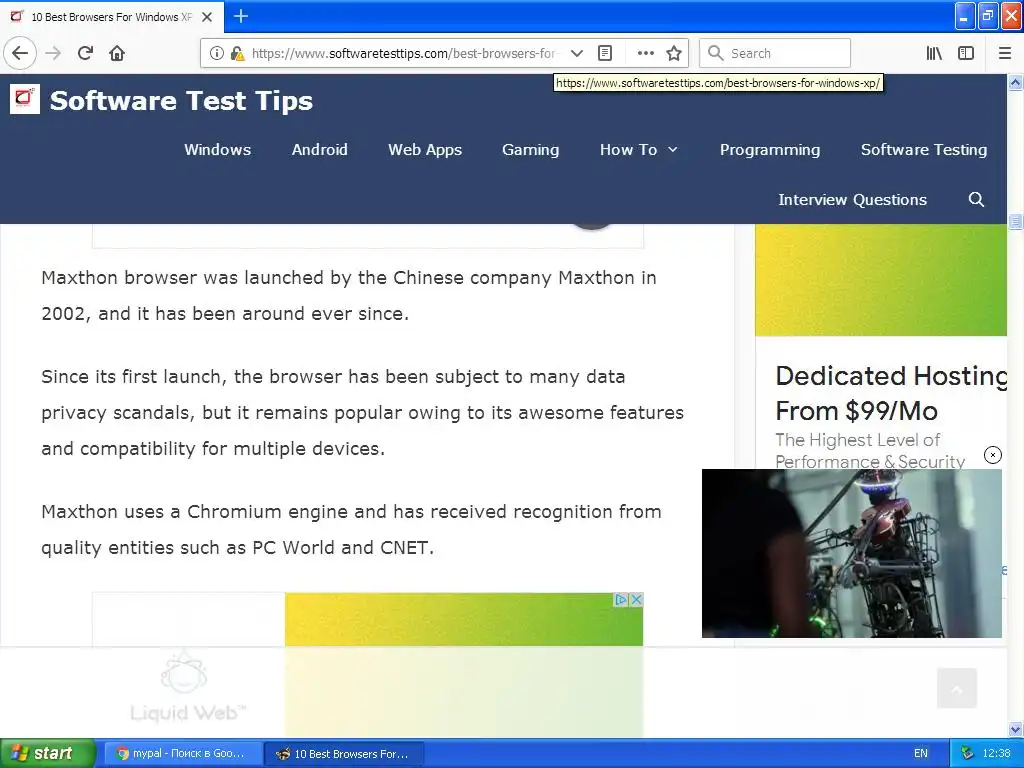Click the page scrollbar up arrow

[1016, 83]
